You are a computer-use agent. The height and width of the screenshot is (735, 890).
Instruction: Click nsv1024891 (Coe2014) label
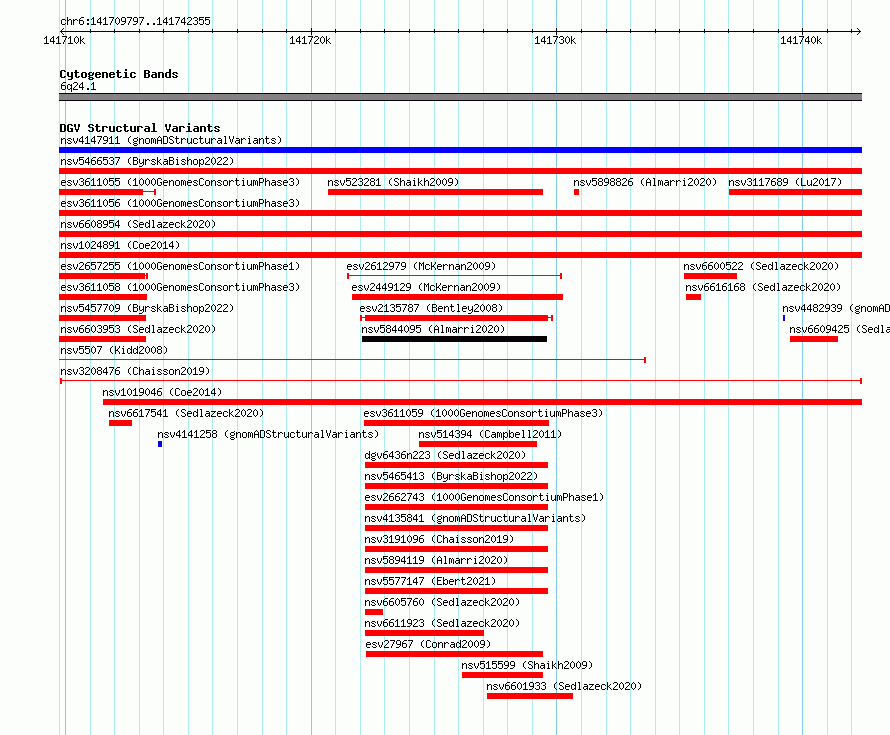tap(120, 245)
